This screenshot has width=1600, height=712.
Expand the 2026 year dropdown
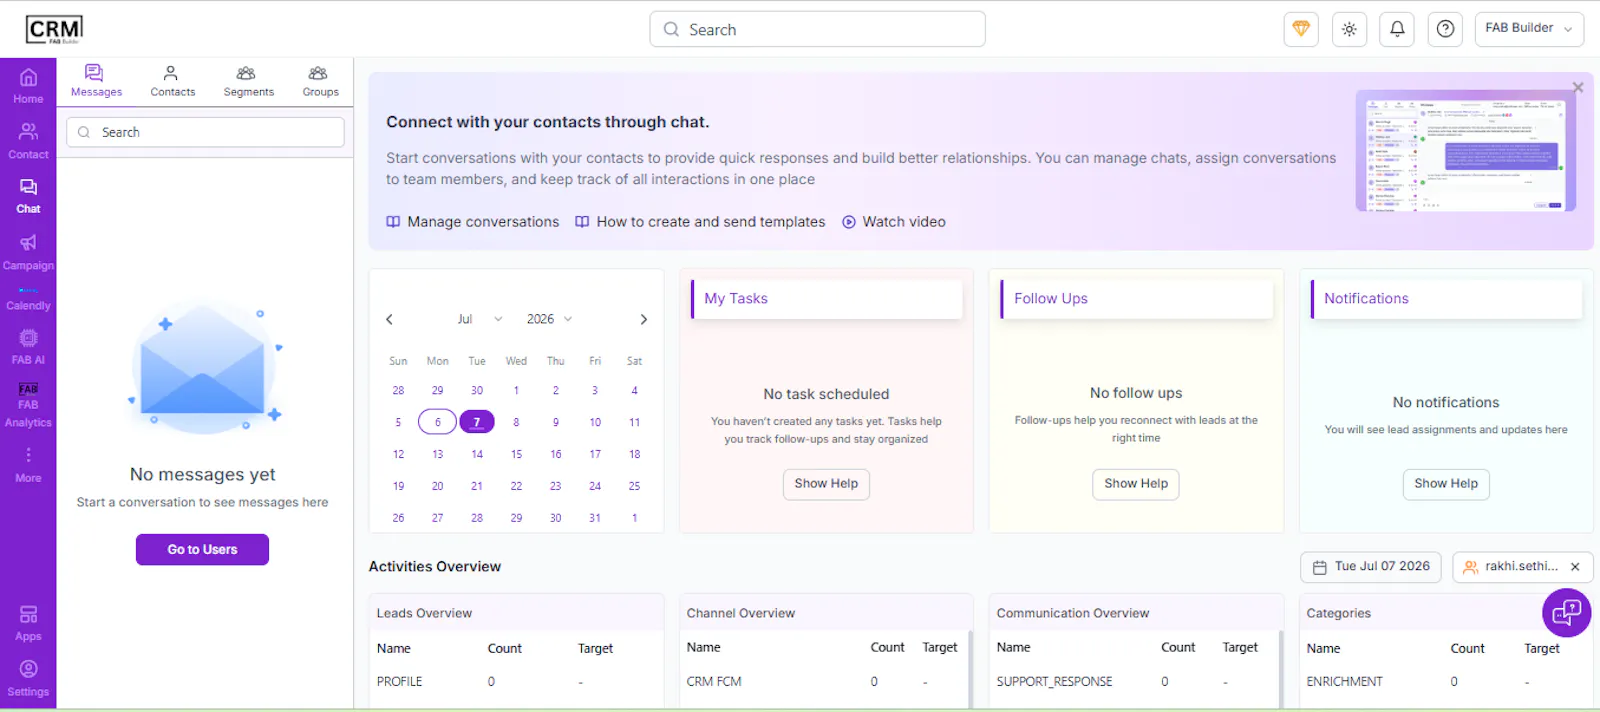549,319
